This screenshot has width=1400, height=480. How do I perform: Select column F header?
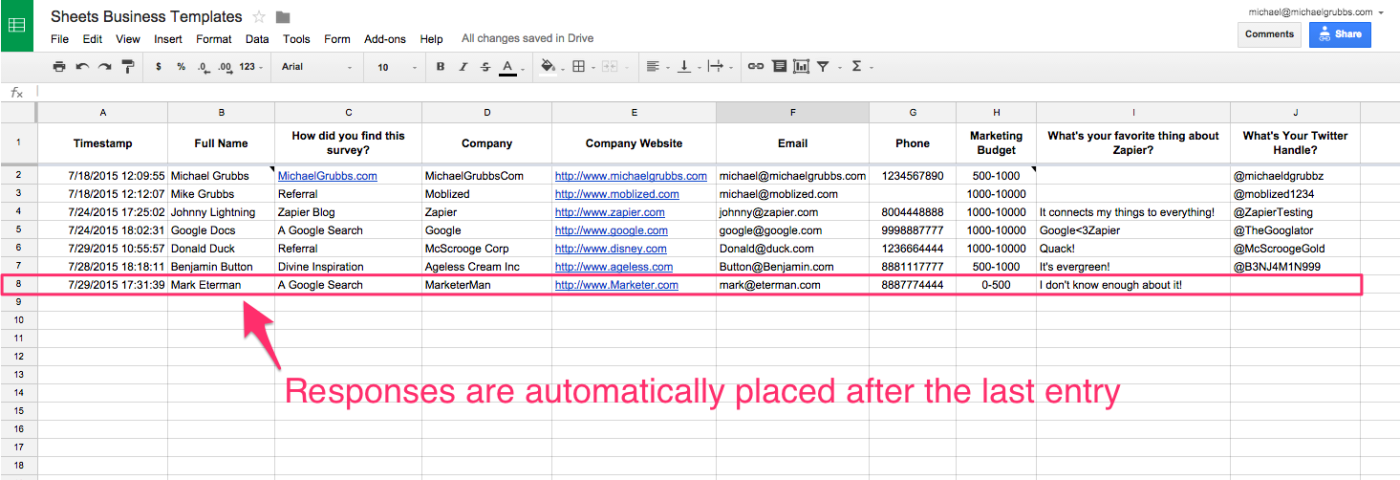click(x=792, y=112)
